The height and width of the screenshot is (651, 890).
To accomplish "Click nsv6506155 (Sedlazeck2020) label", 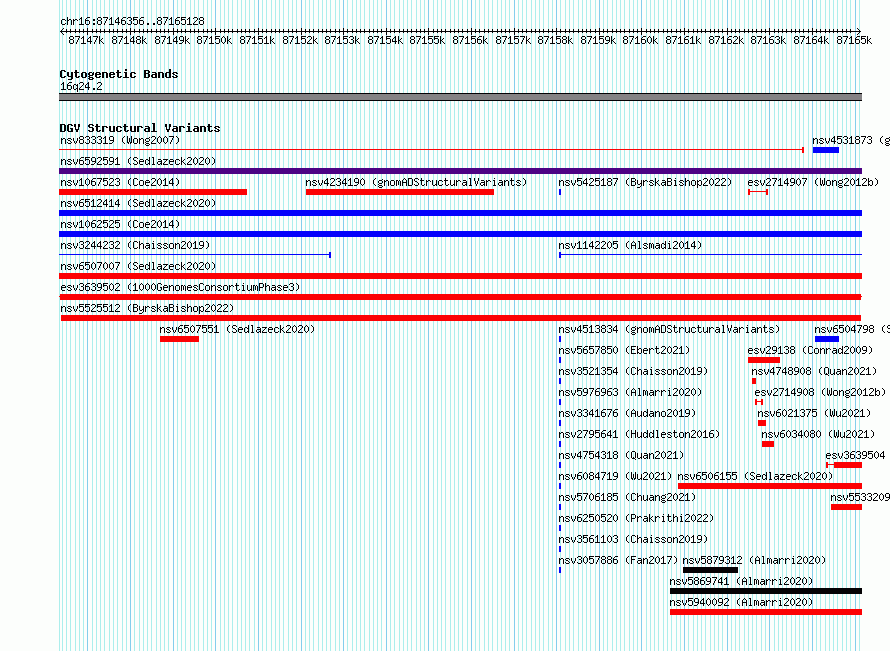I will click(755, 476).
